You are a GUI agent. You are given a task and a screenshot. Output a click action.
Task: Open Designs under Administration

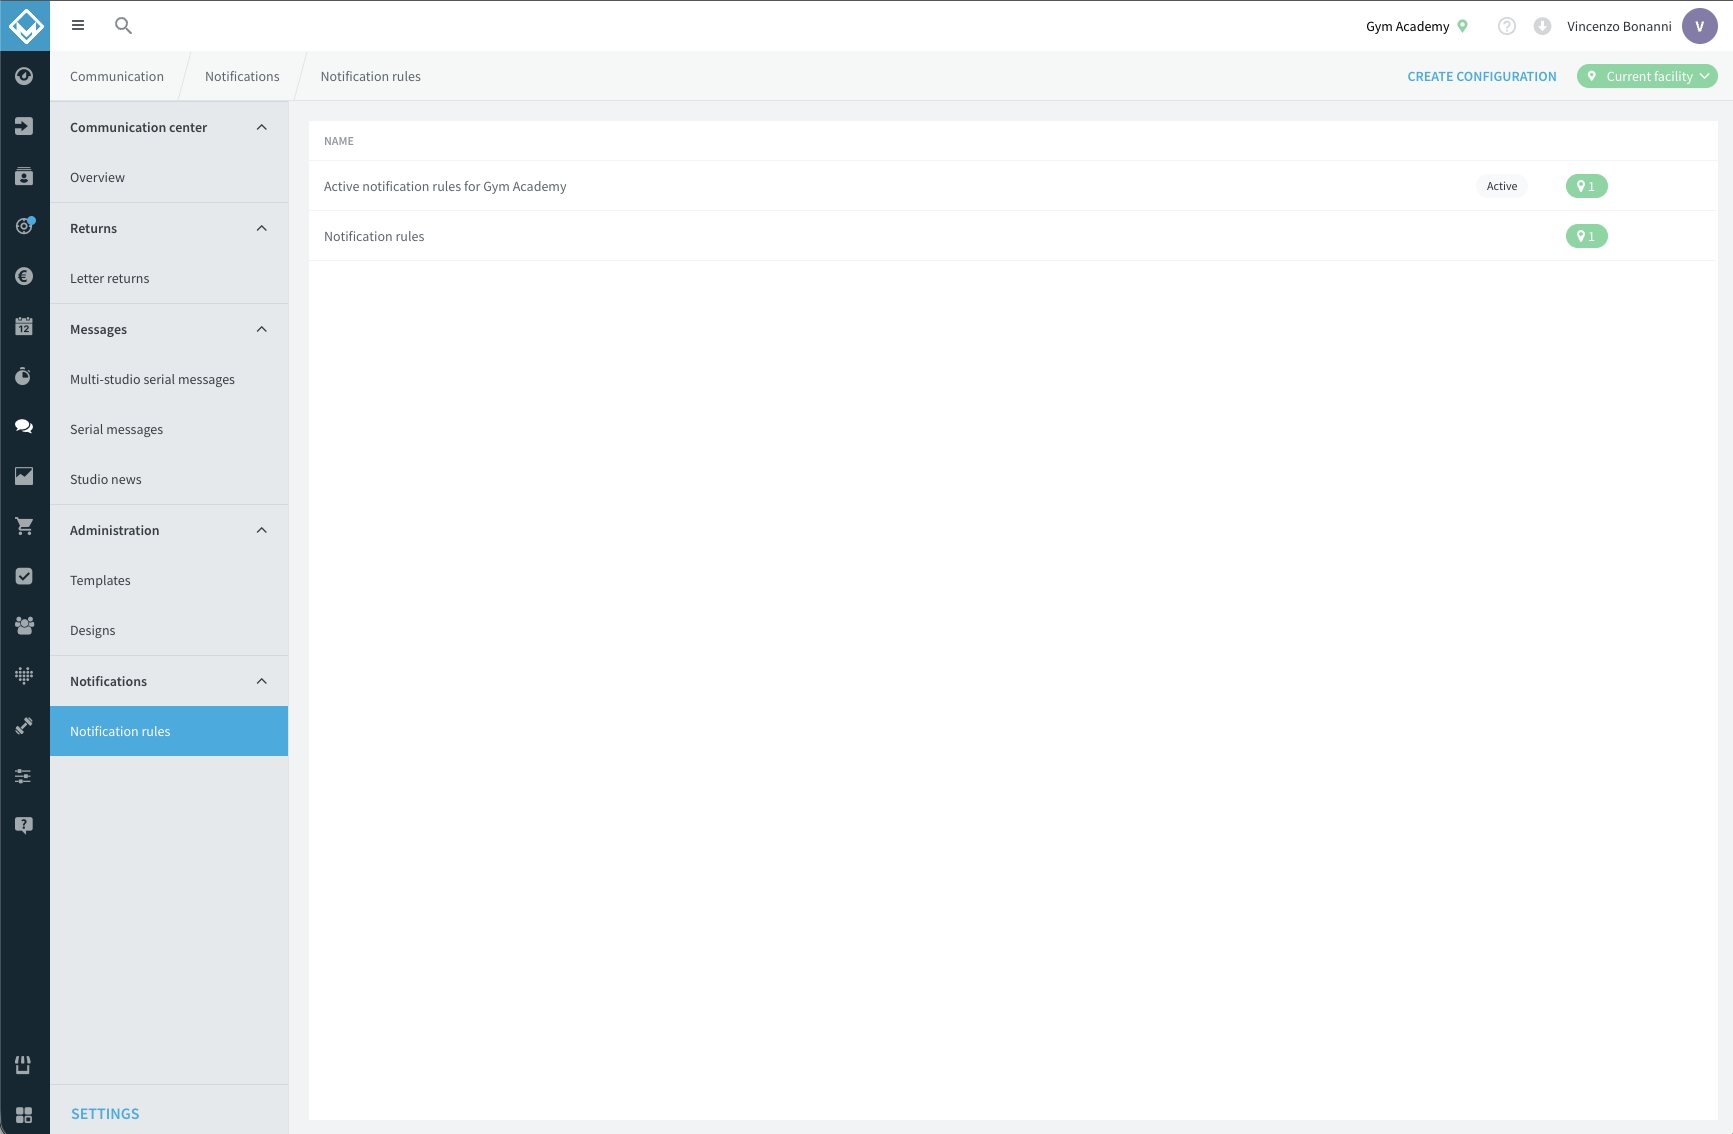click(169, 630)
